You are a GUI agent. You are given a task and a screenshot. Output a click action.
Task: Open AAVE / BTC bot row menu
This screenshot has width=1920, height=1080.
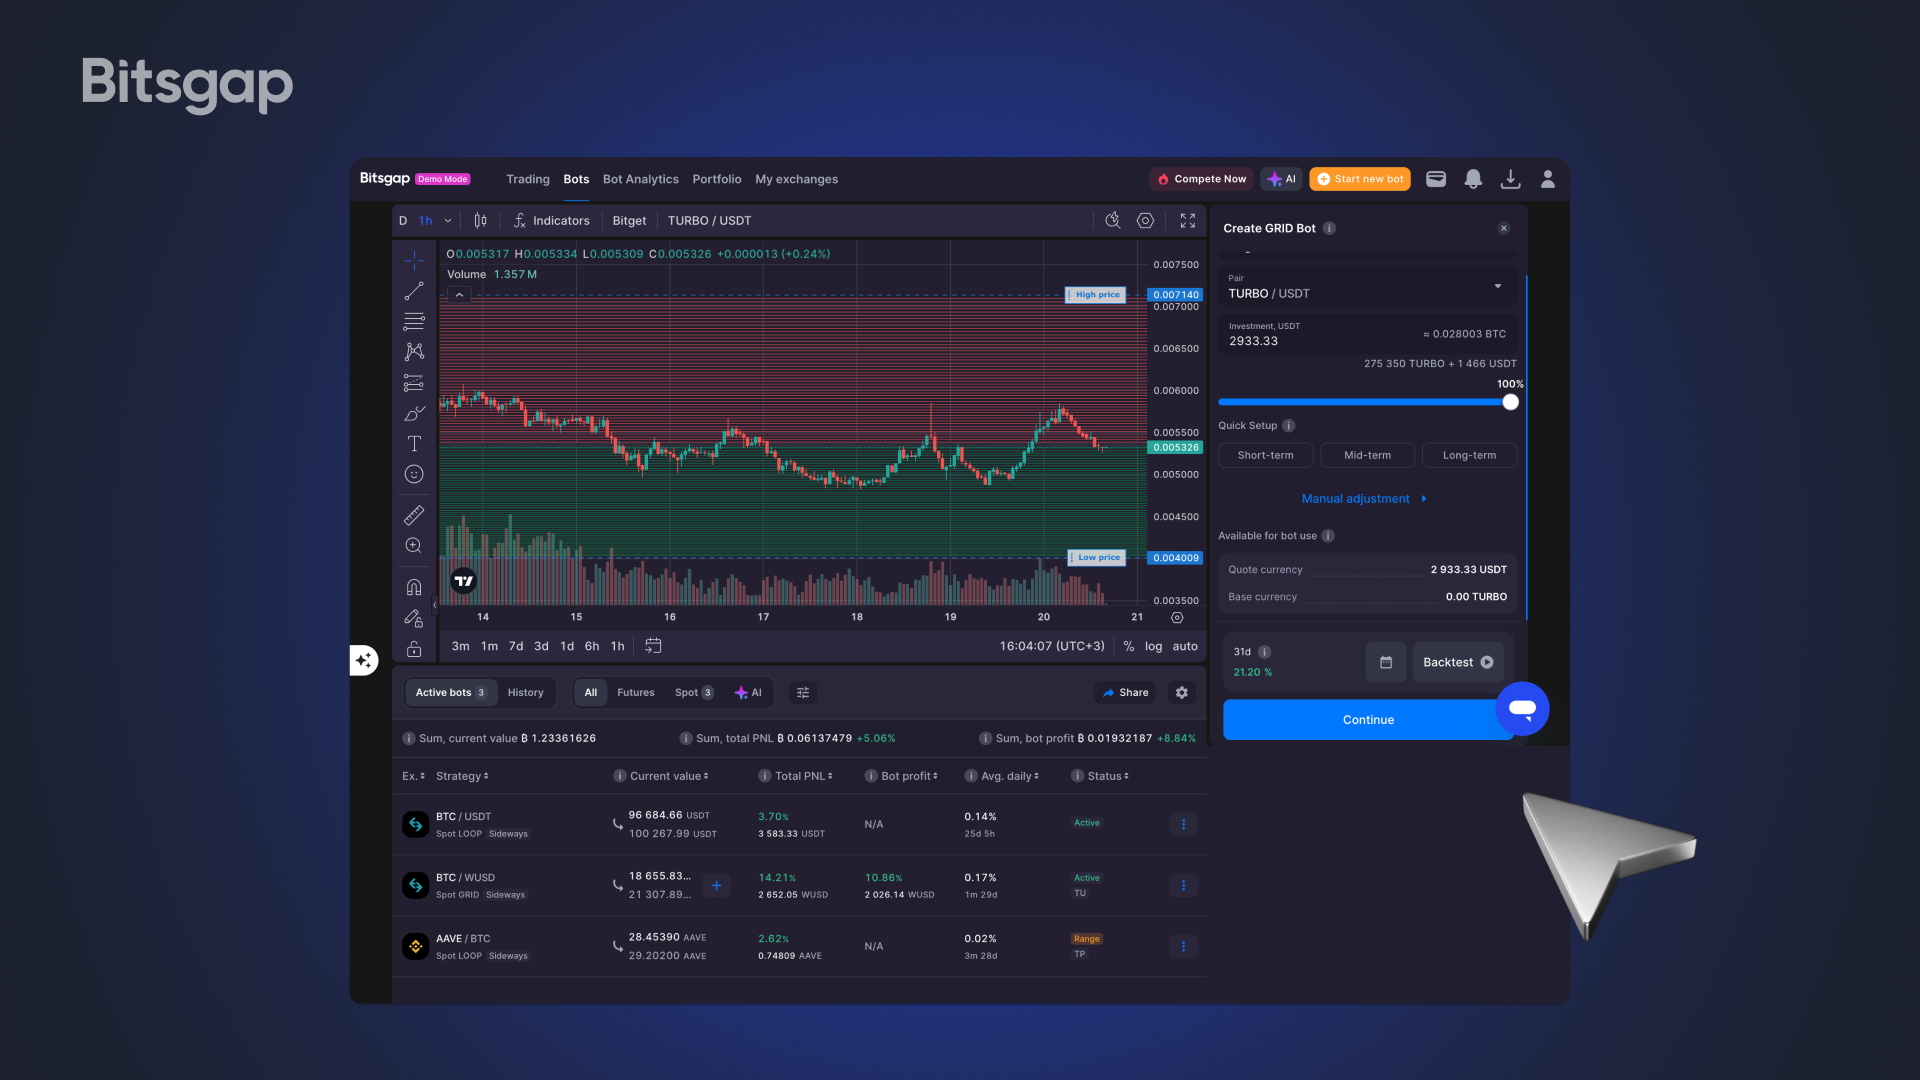point(1183,946)
